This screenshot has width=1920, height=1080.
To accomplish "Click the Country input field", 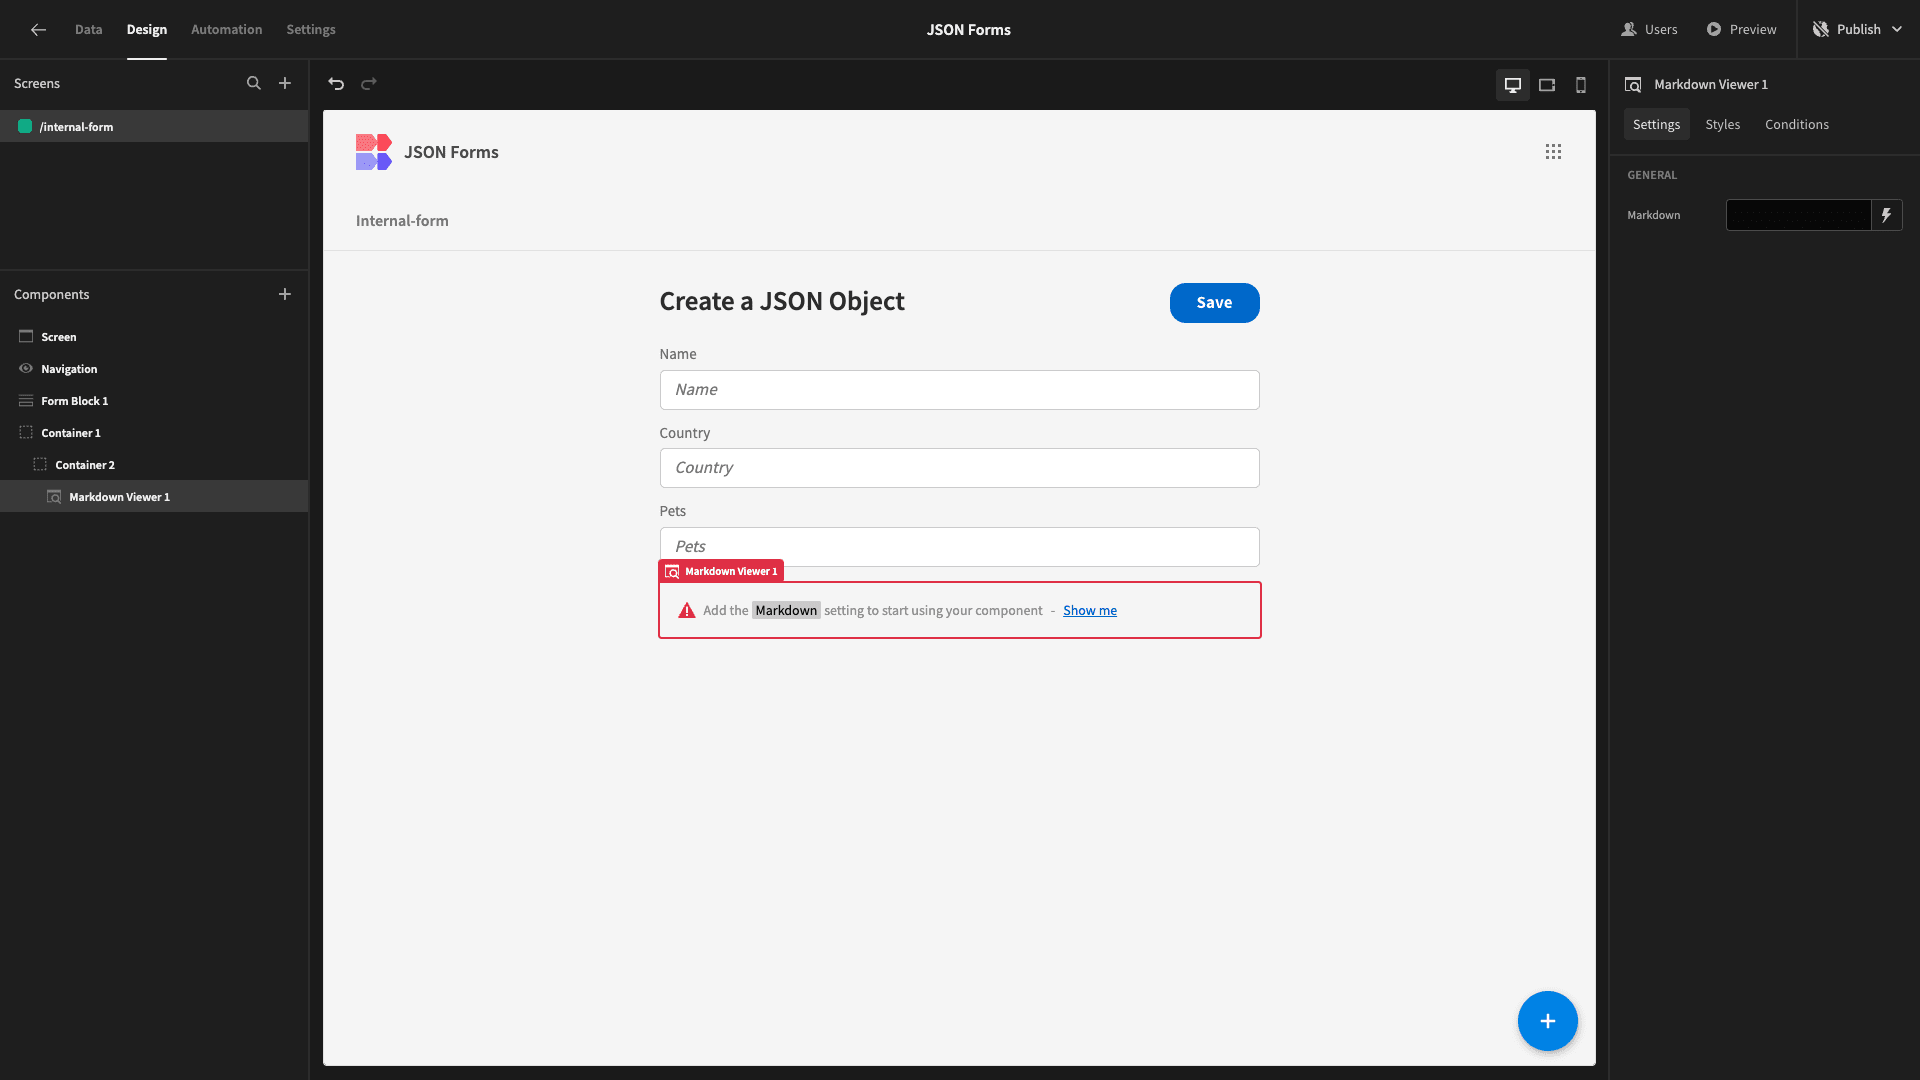I will [959, 468].
